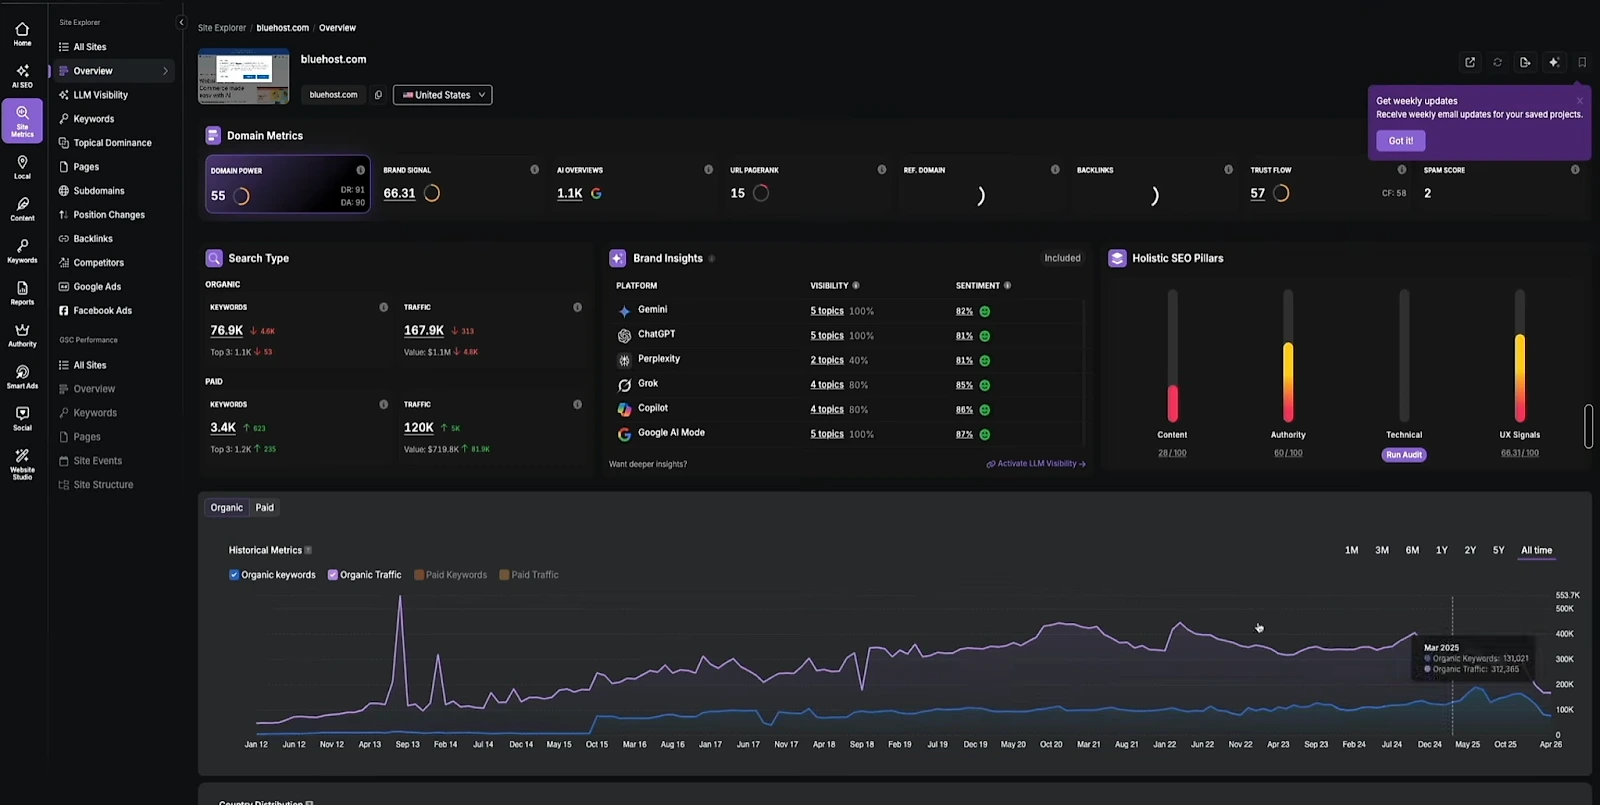Image resolution: width=1600 pixels, height=805 pixels.
Task: Show Domain Power info tooltip icon
Action: 361,170
